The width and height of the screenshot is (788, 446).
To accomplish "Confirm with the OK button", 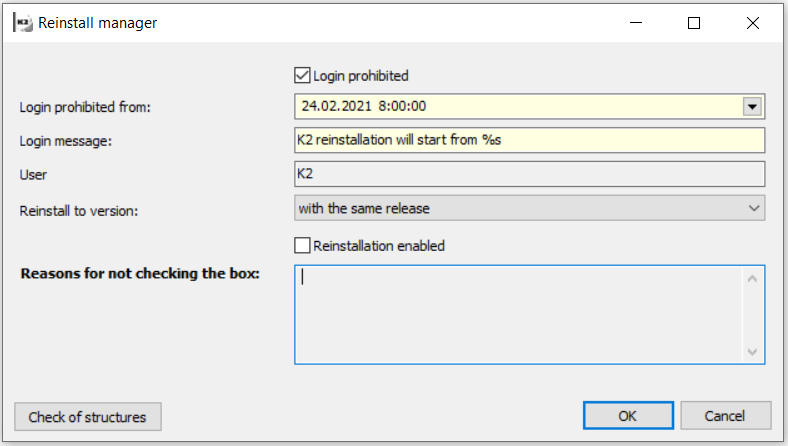I will click(627, 416).
